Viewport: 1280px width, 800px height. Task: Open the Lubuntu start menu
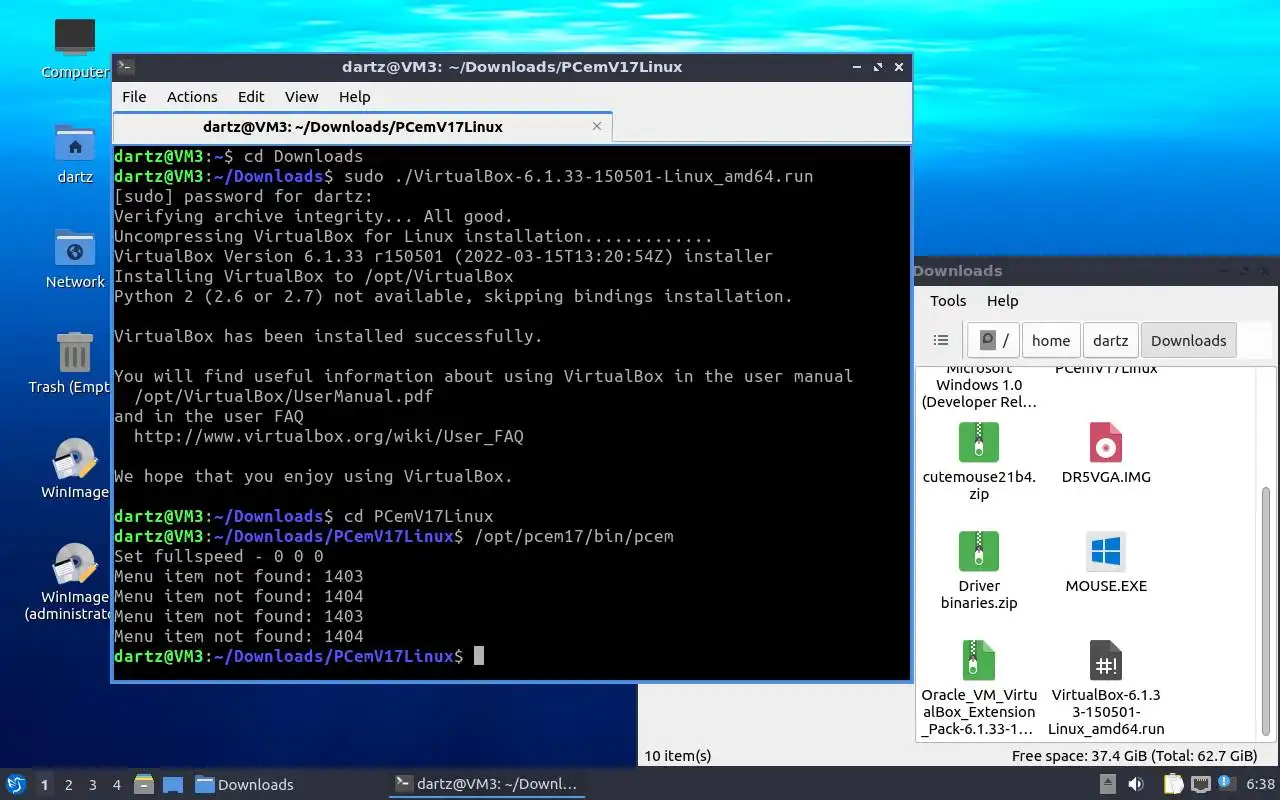click(15, 784)
